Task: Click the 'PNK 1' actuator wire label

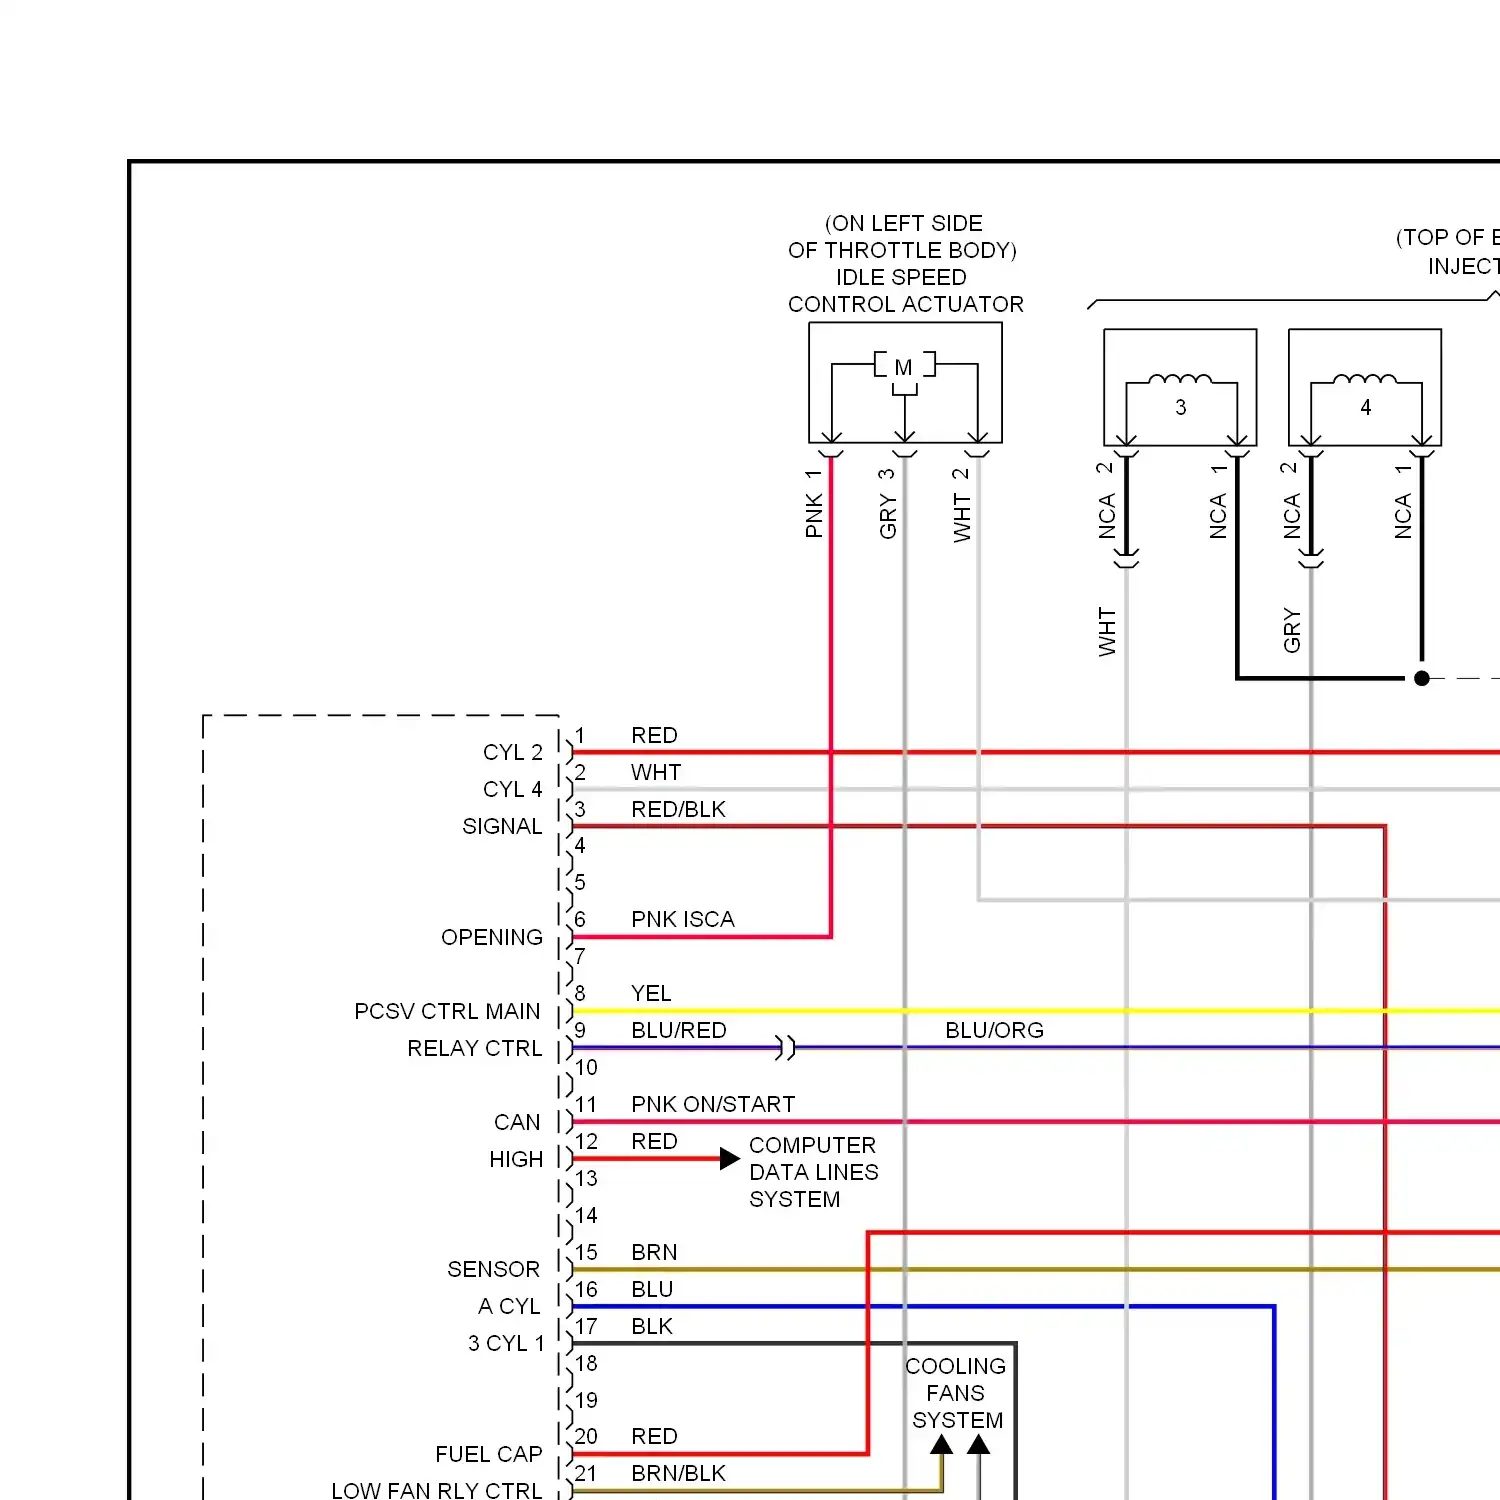Action: tap(814, 503)
